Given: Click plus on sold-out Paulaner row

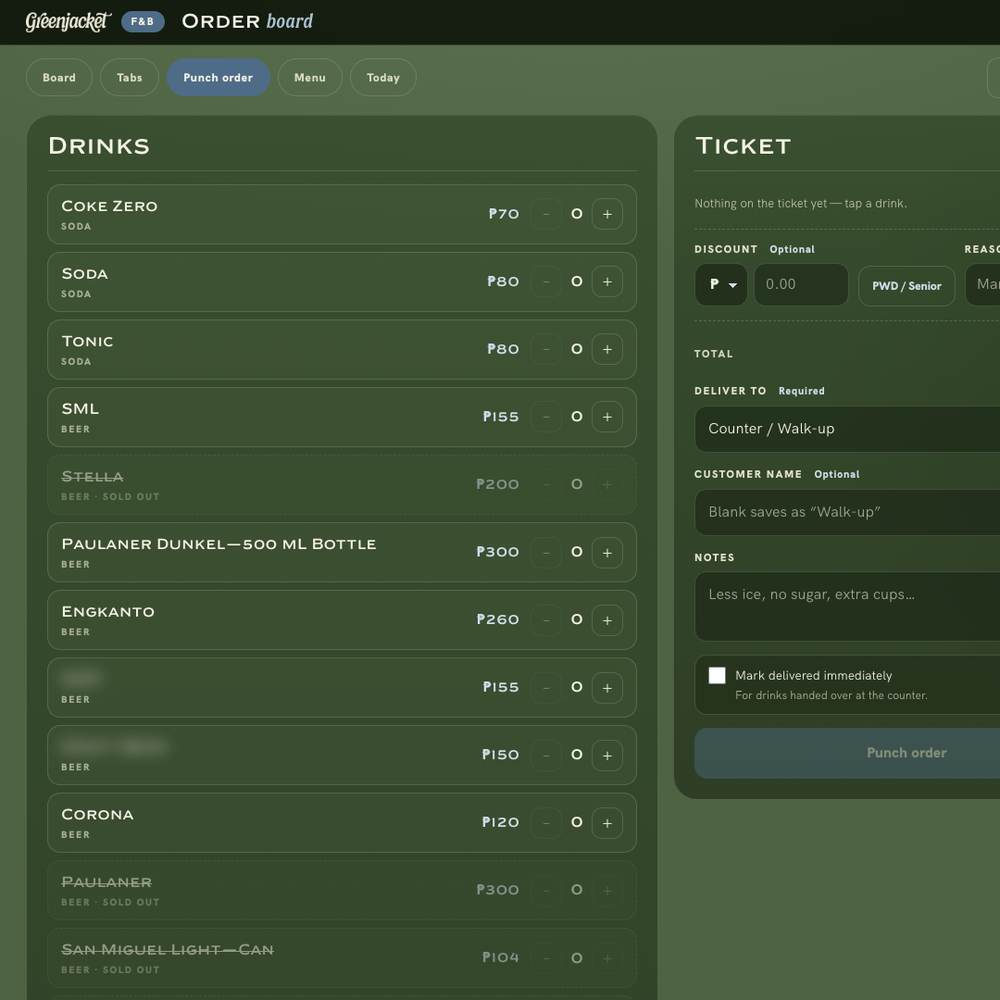Looking at the screenshot, I should [607, 890].
